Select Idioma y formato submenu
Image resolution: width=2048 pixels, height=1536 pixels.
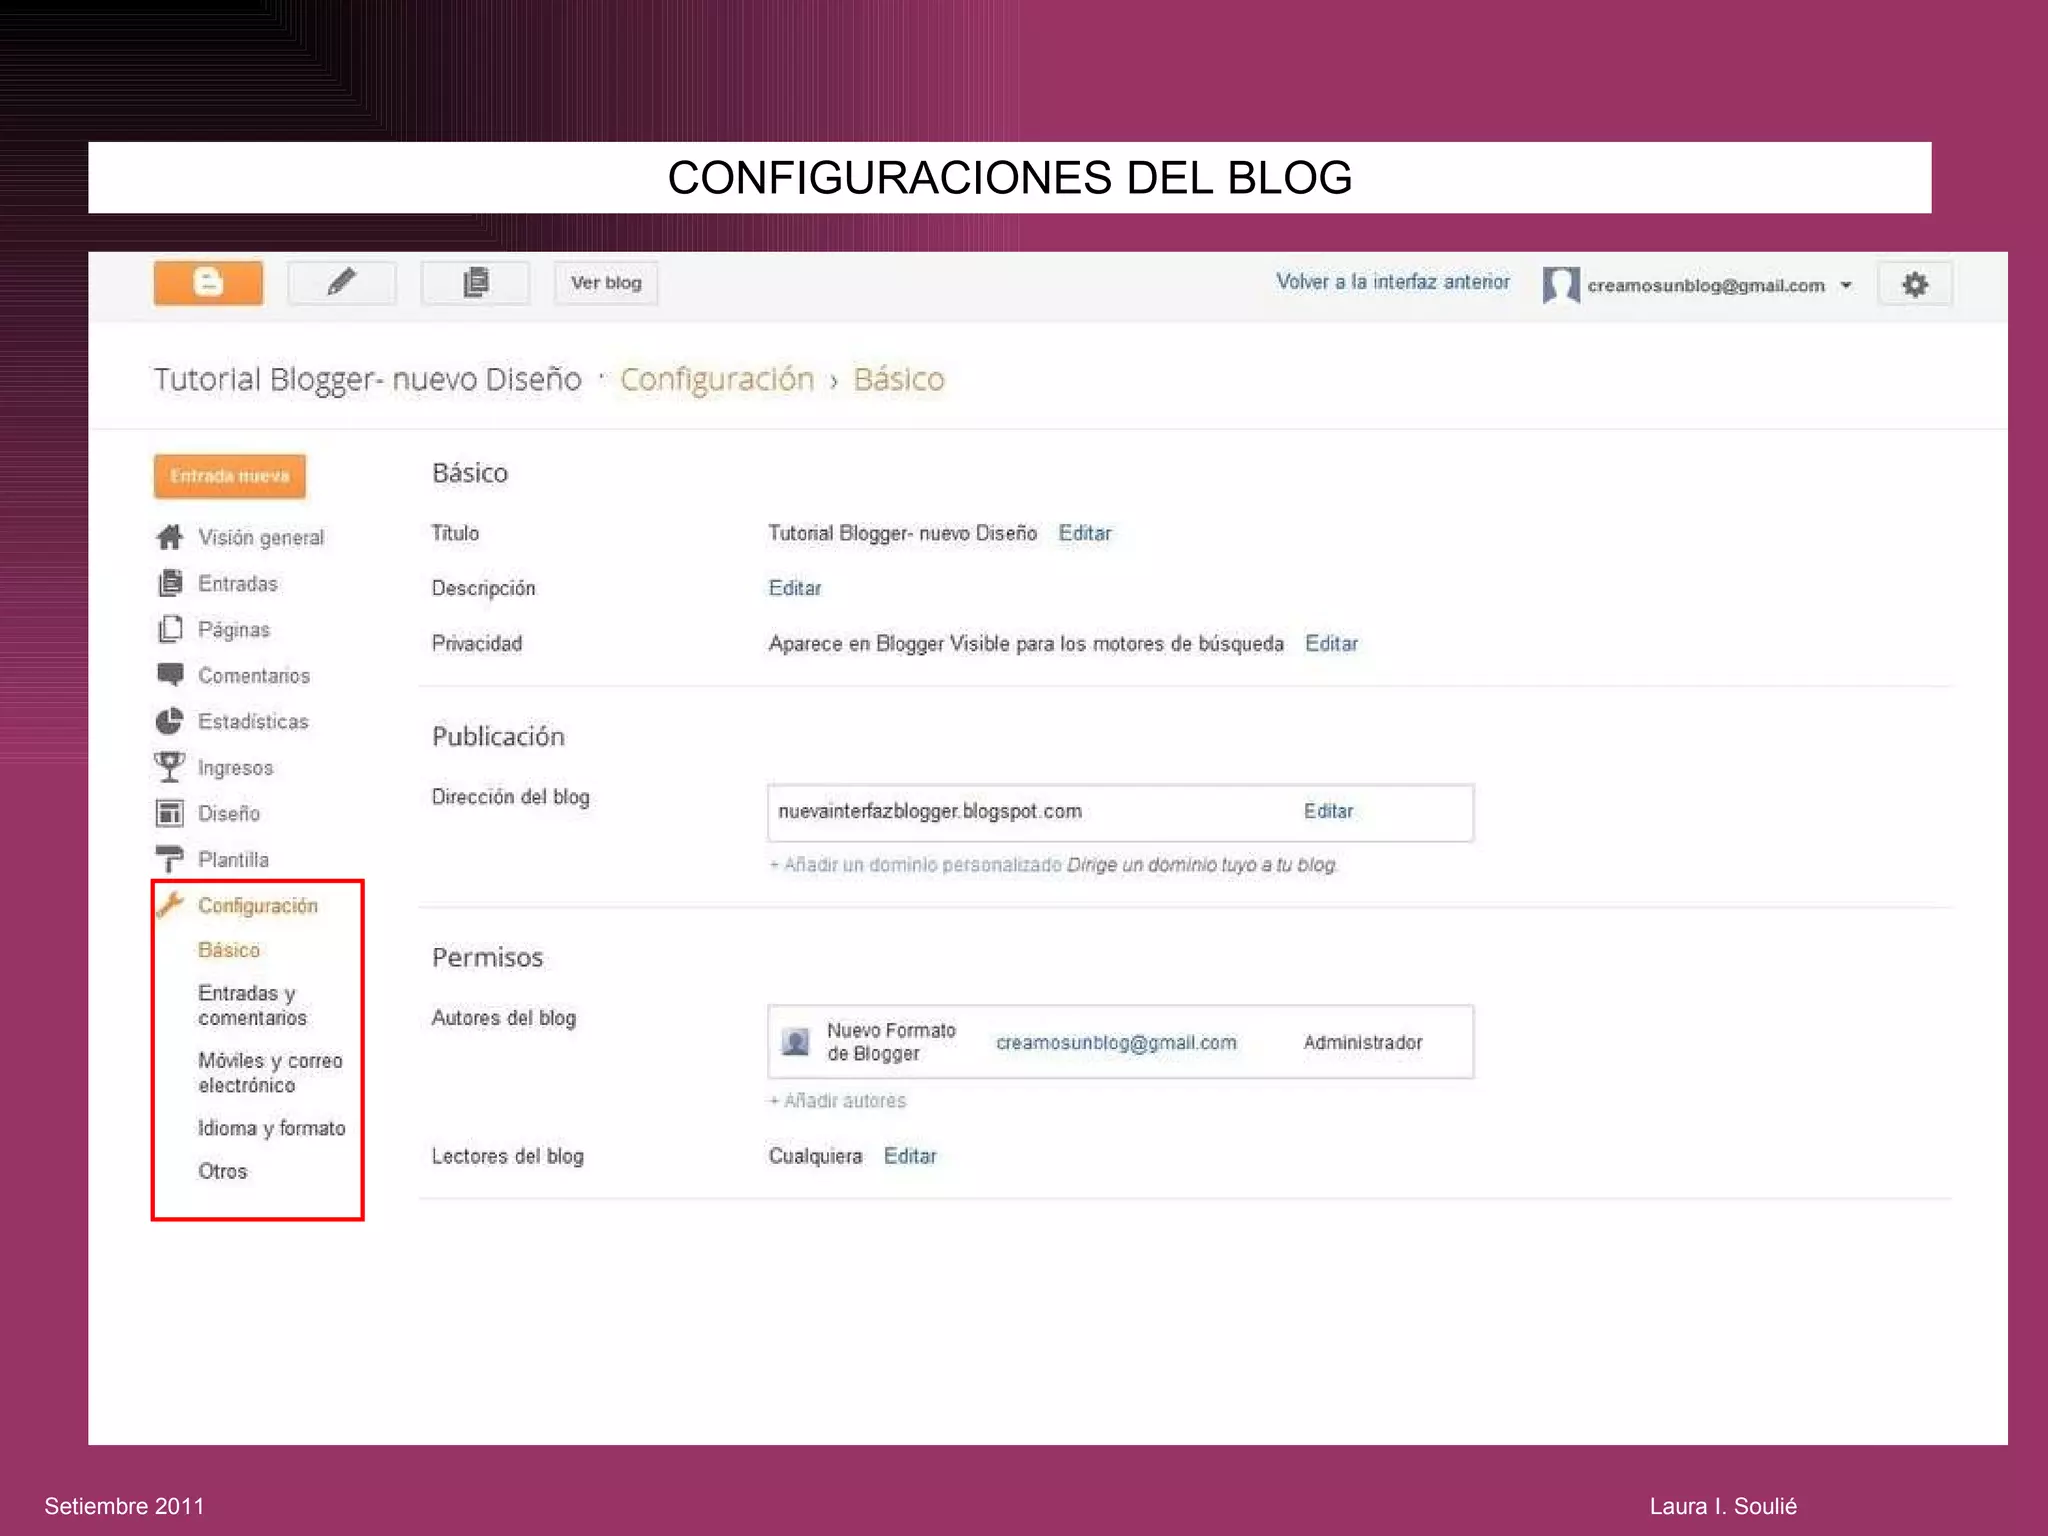click(x=272, y=1128)
